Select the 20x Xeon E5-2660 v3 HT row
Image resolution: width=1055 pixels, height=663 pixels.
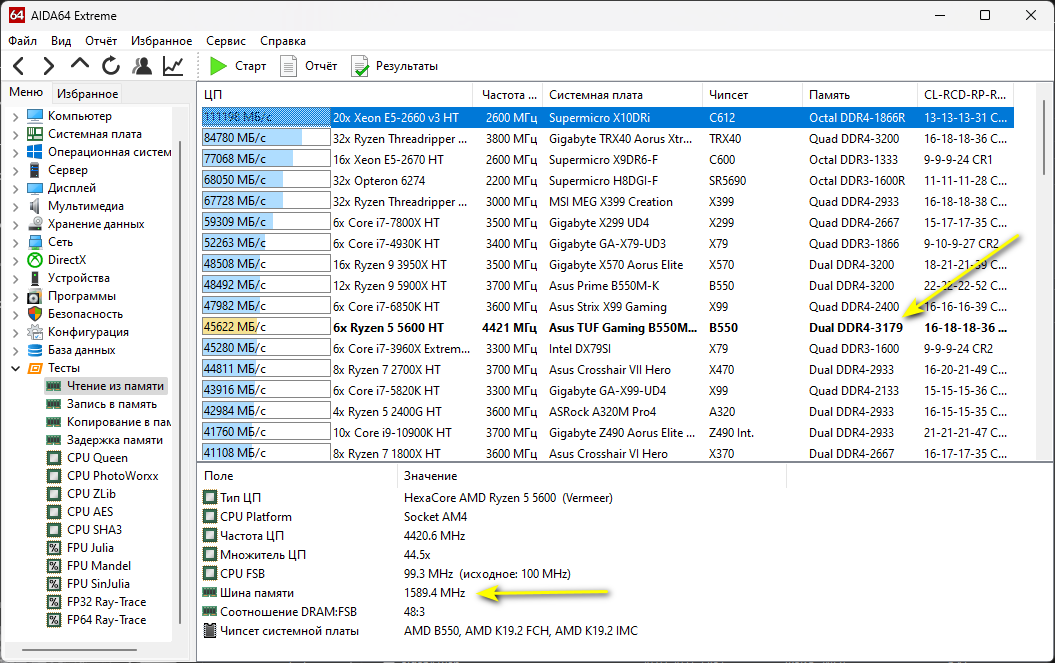point(608,118)
